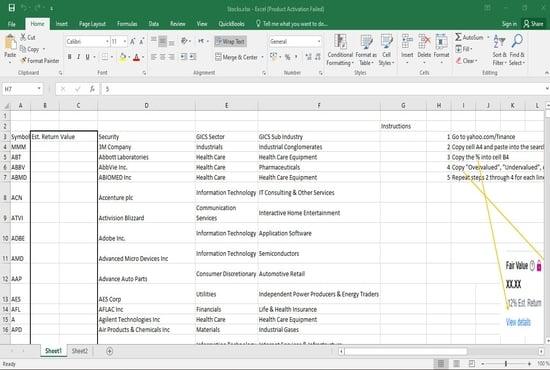Click the Insert cells icon
The height and width of the screenshot is (370, 550).
(x=407, y=41)
